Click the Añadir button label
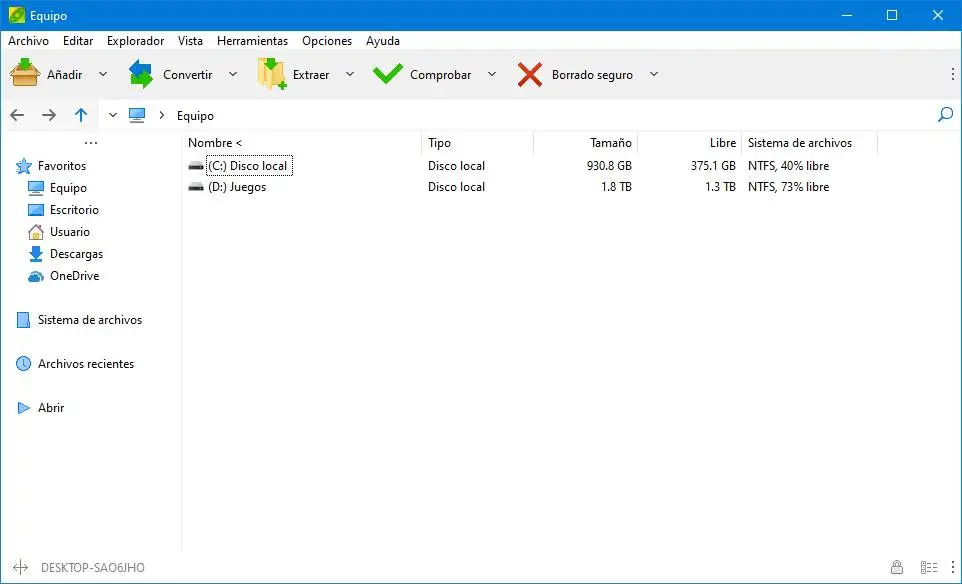Screen dimensions: 962x584 tap(64, 75)
